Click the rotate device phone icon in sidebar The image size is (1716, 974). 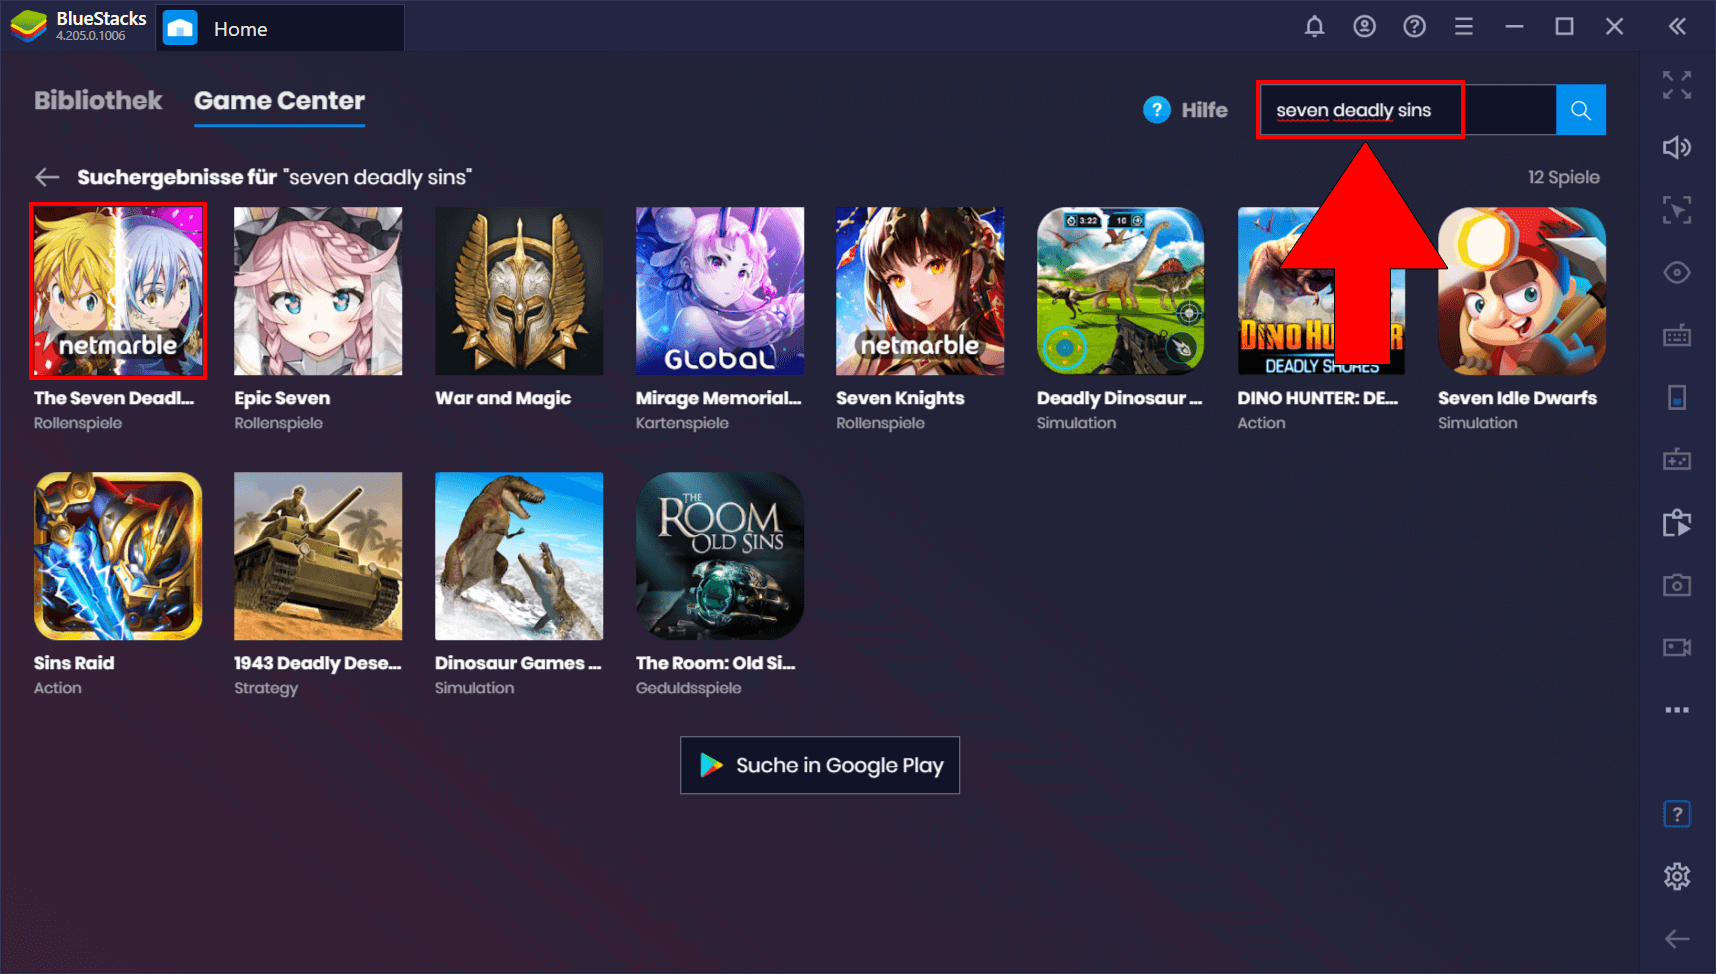click(x=1677, y=397)
